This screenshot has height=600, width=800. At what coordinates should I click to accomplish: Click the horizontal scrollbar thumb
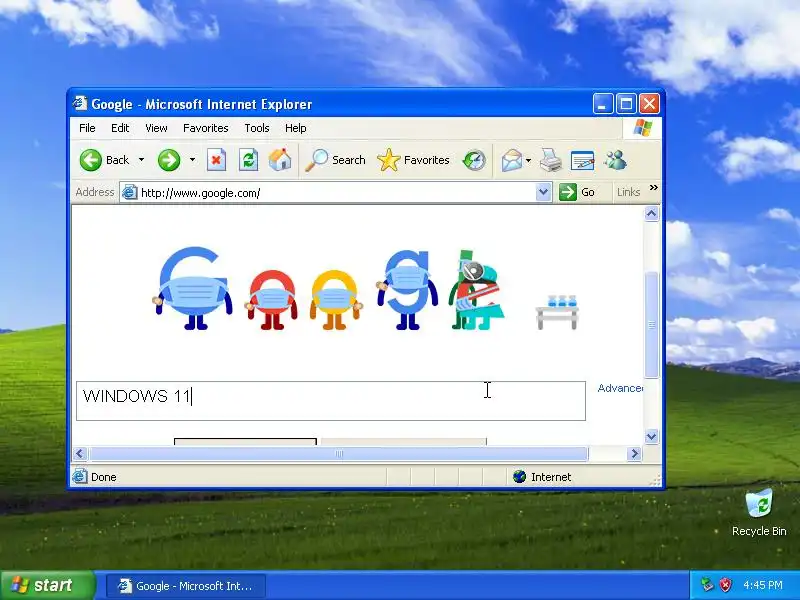tap(339, 453)
